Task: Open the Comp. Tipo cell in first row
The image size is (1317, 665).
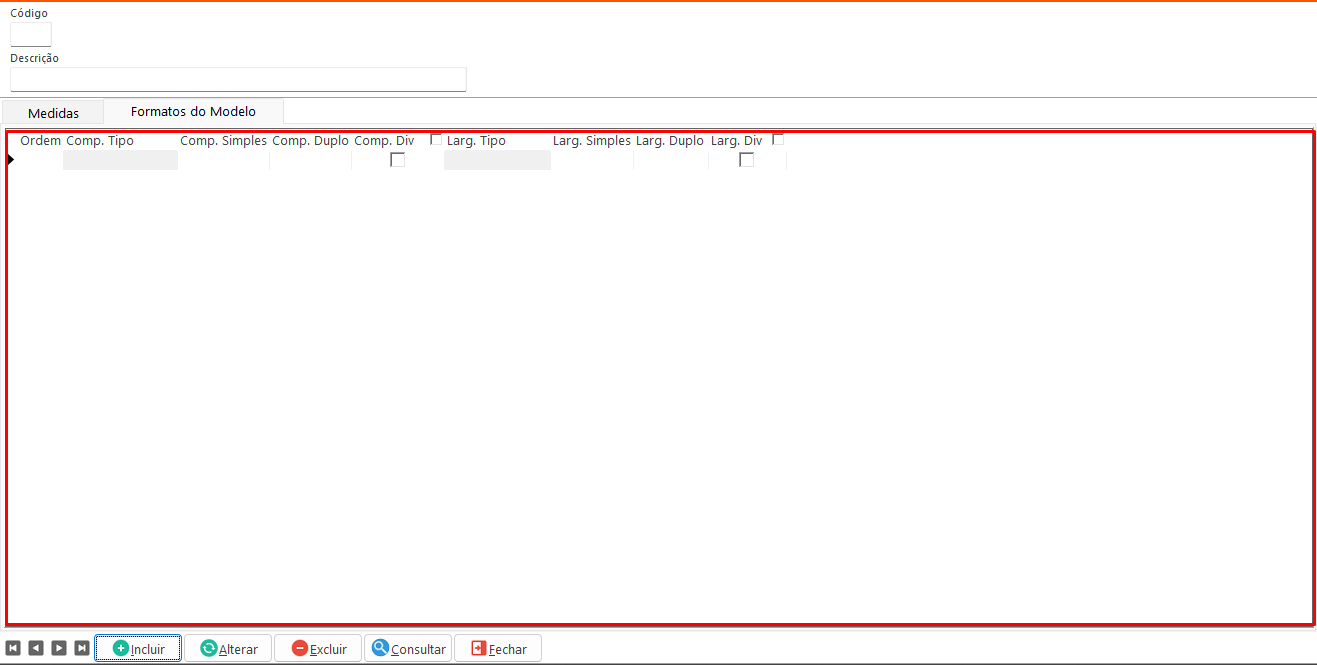Action: coord(120,160)
